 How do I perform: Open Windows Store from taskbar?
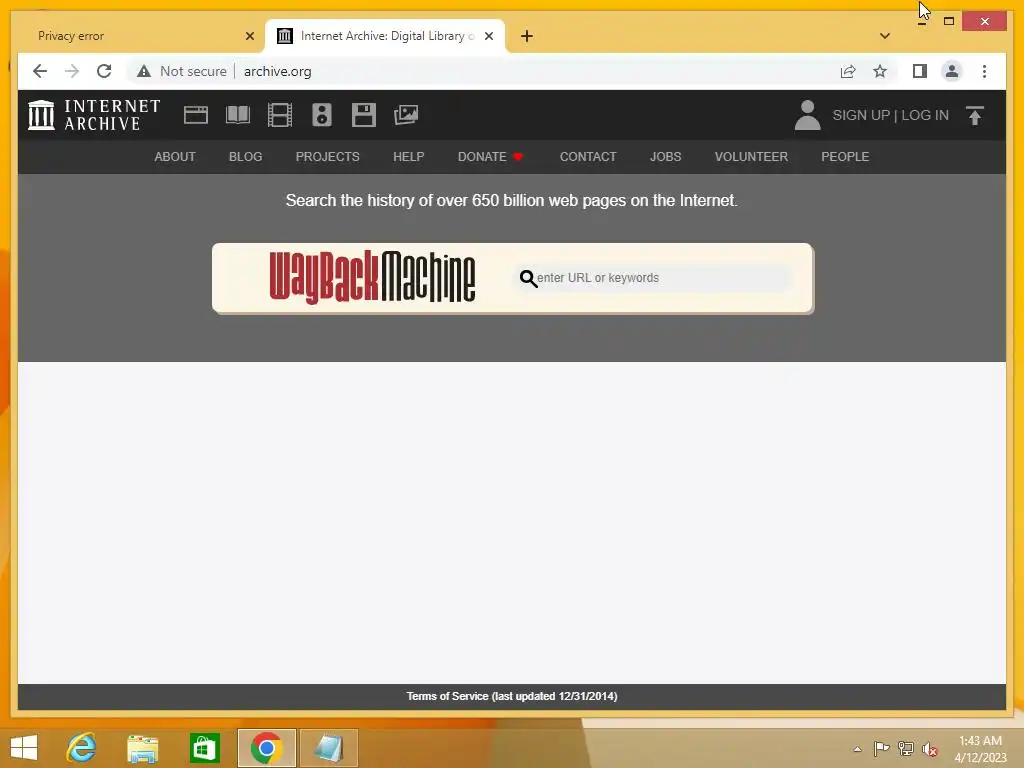click(204, 748)
